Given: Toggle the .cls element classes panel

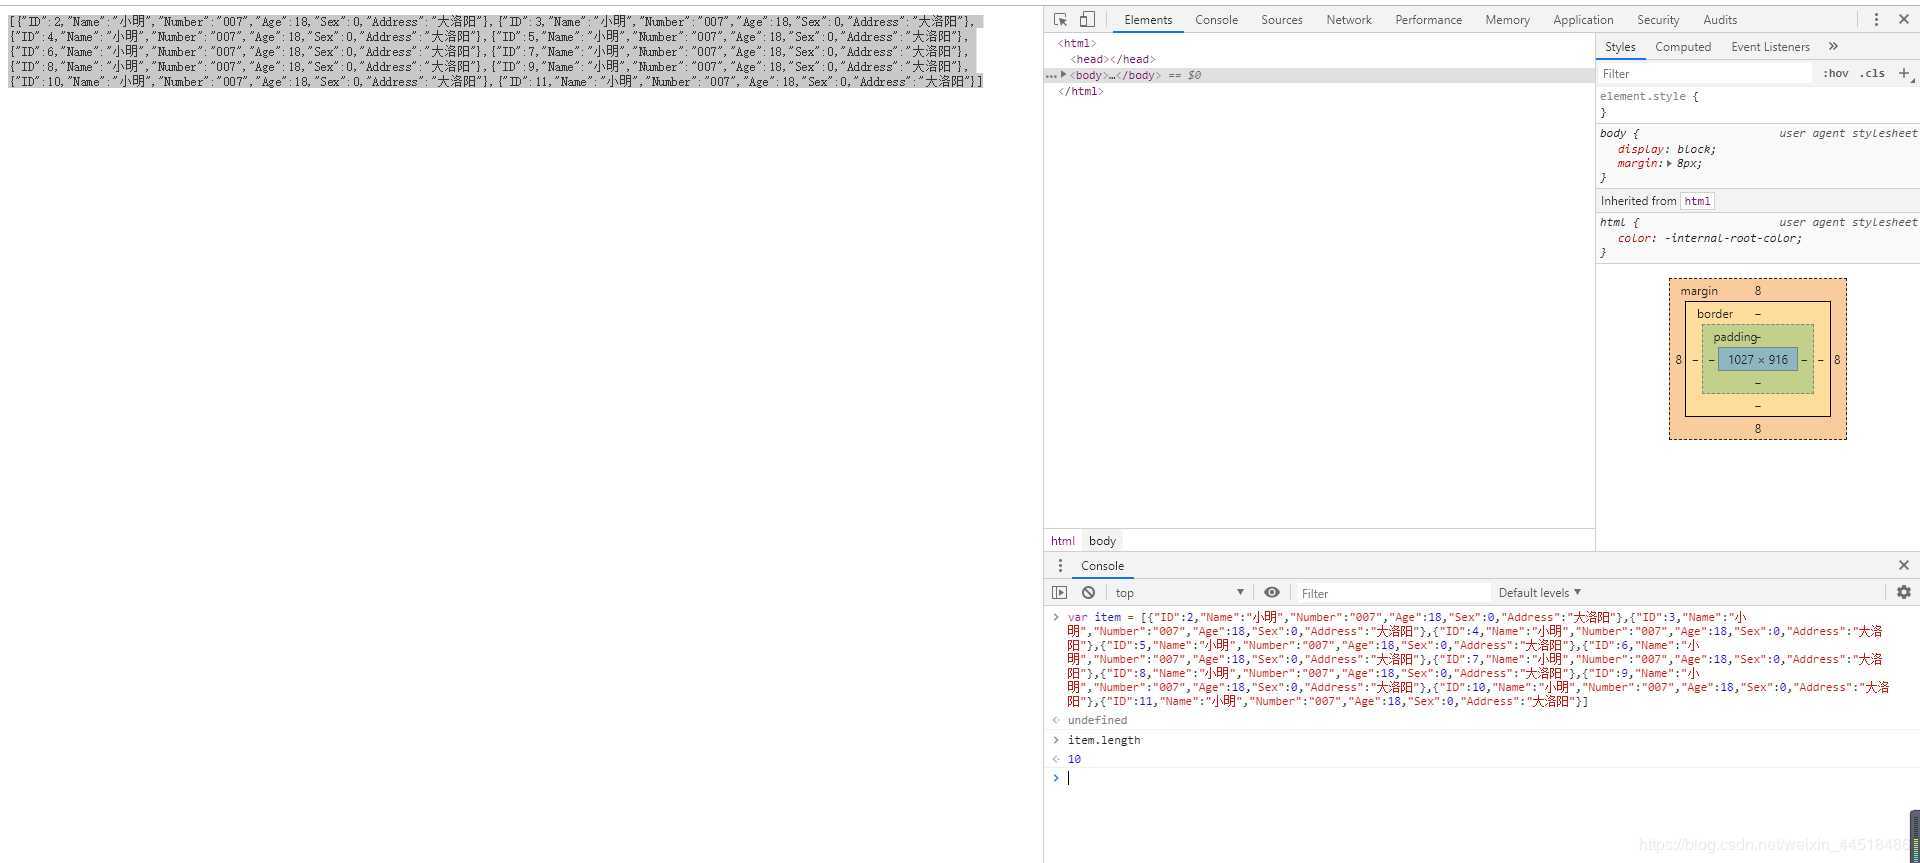Looking at the screenshot, I should pos(1872,74).
